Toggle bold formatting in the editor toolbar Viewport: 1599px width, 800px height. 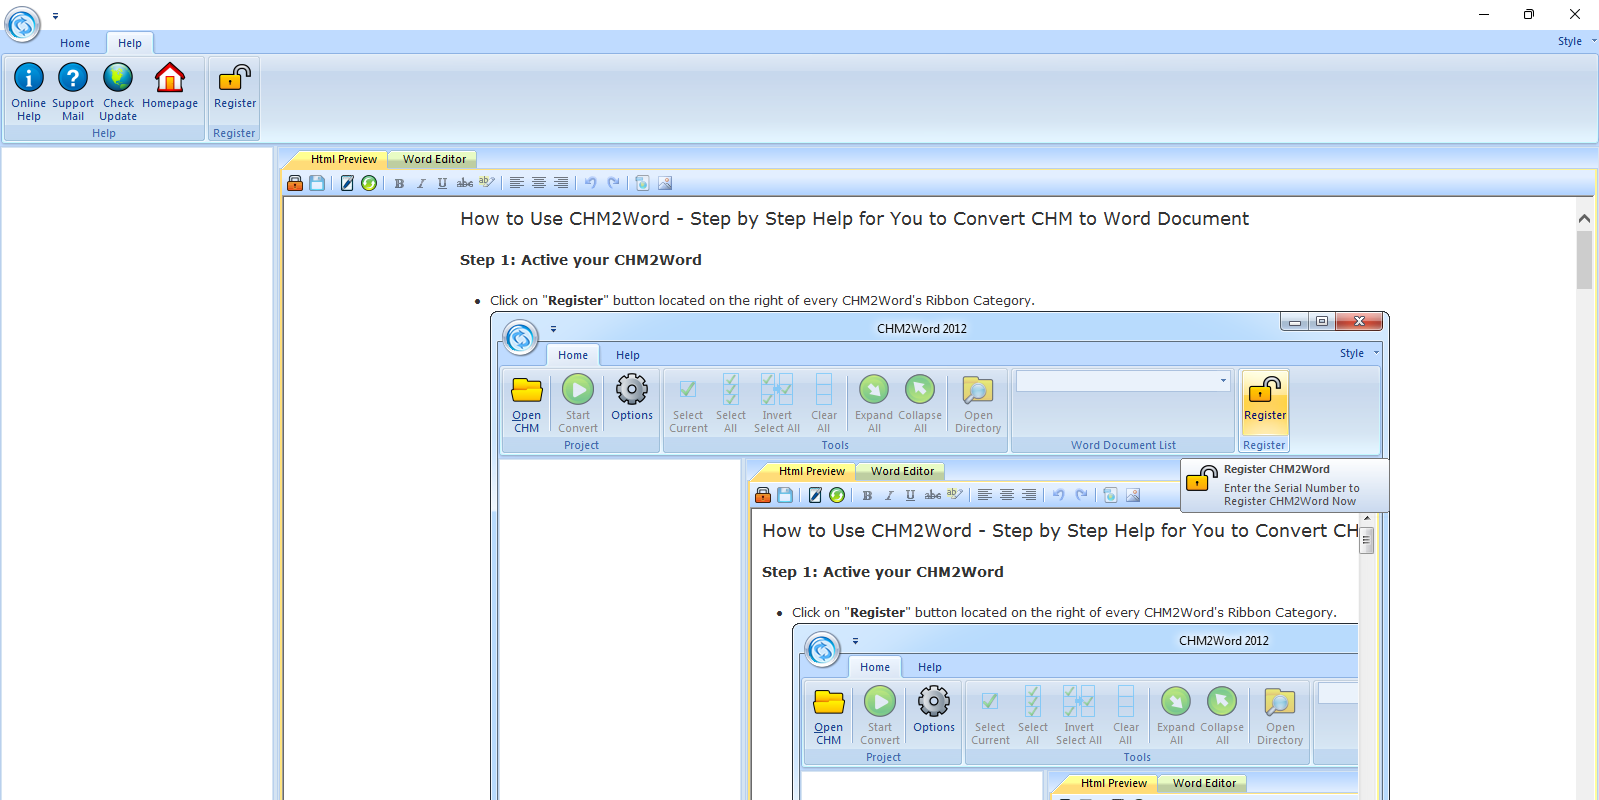coord(399,183)
